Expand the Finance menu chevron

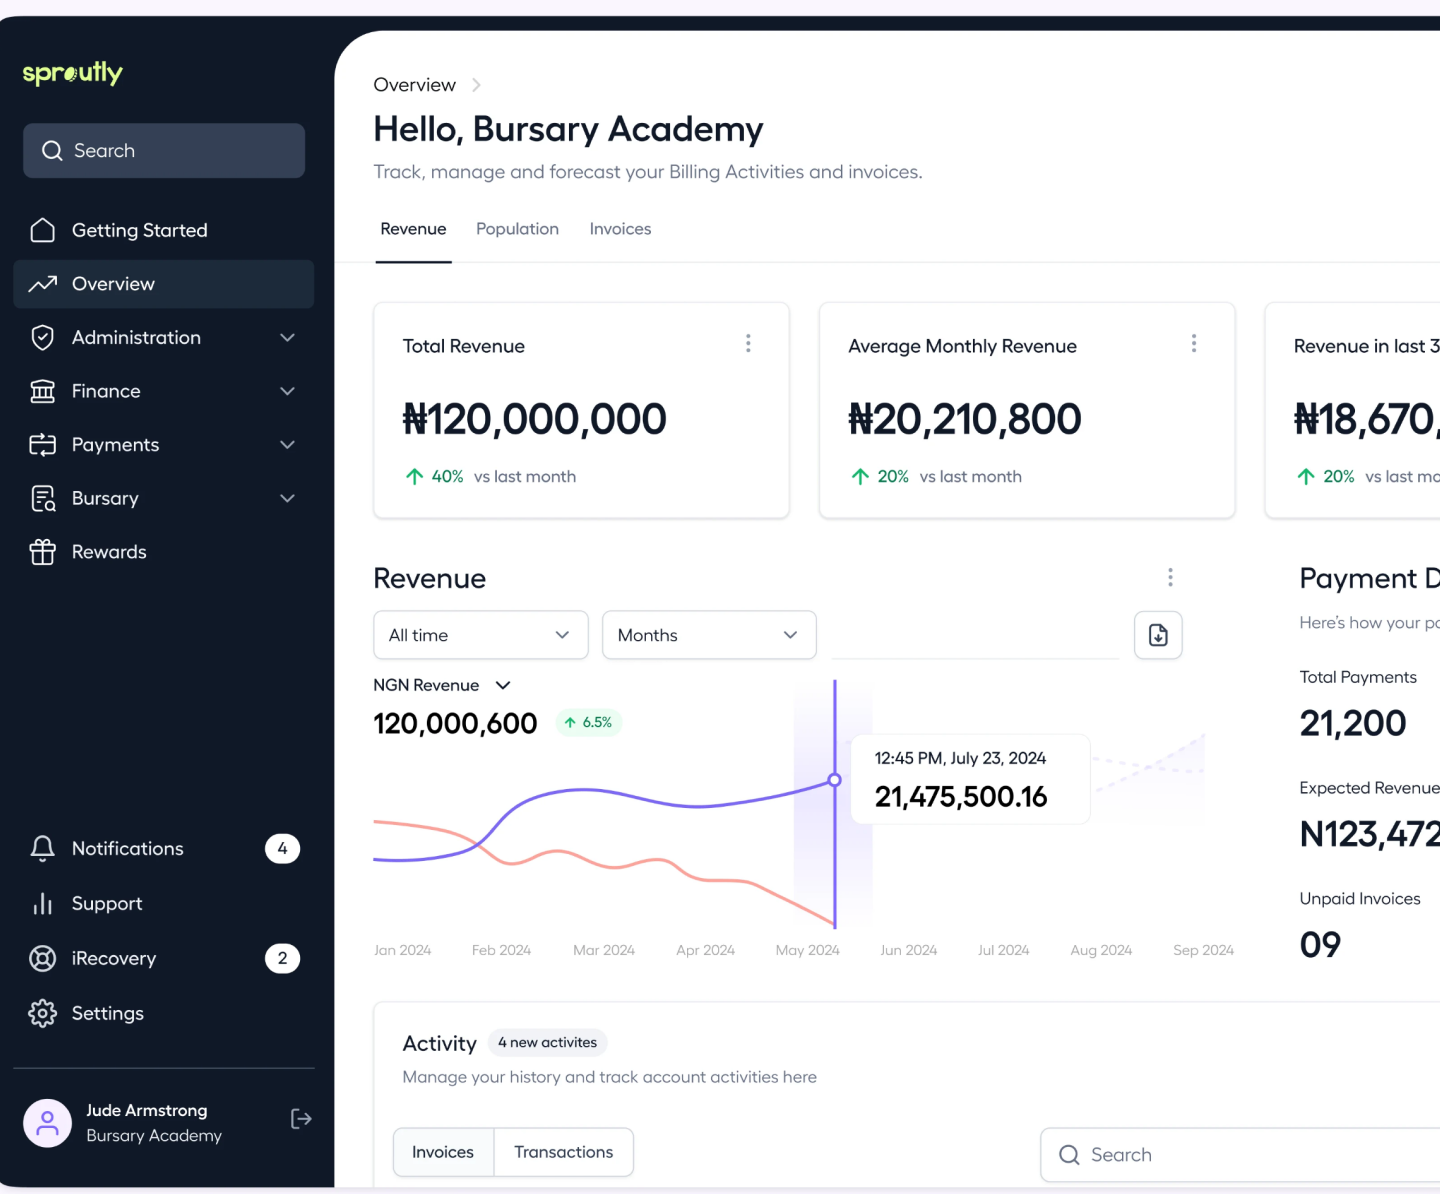click(287, 391)
